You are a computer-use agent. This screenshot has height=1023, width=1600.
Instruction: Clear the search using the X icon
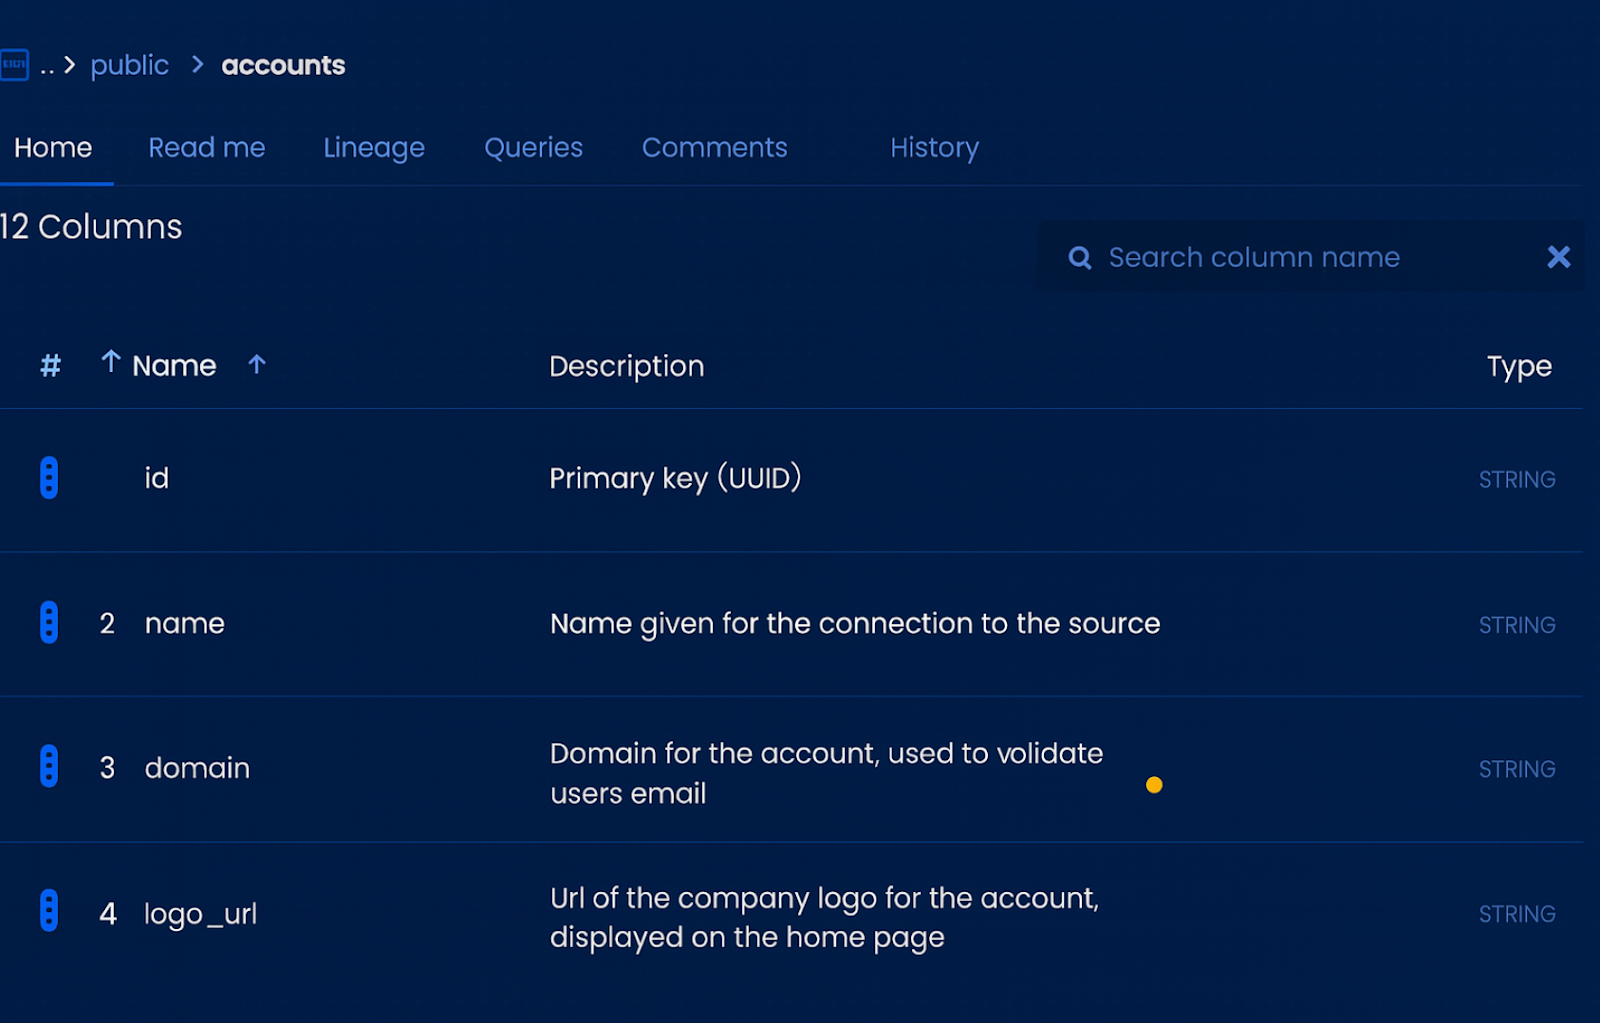click(1558, 257)
